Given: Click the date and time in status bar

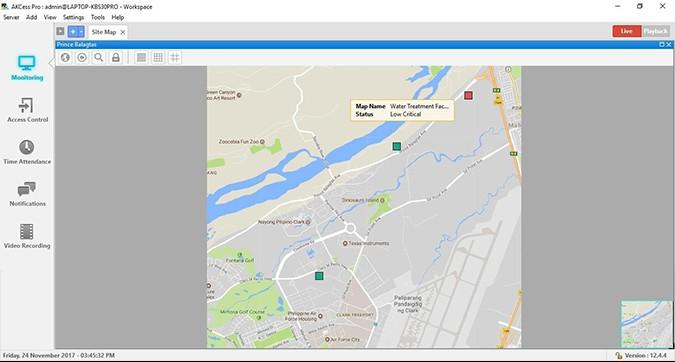Looking at the screenshot, I should pyautogui.click(x=59, y=356).
